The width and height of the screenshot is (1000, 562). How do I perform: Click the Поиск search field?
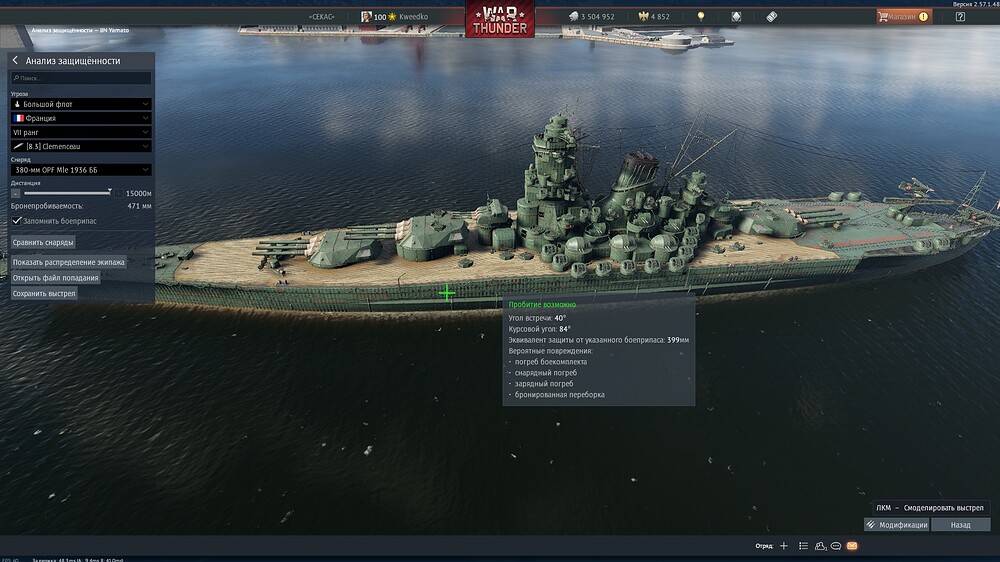pyautogui.click(x=81, y=78)
